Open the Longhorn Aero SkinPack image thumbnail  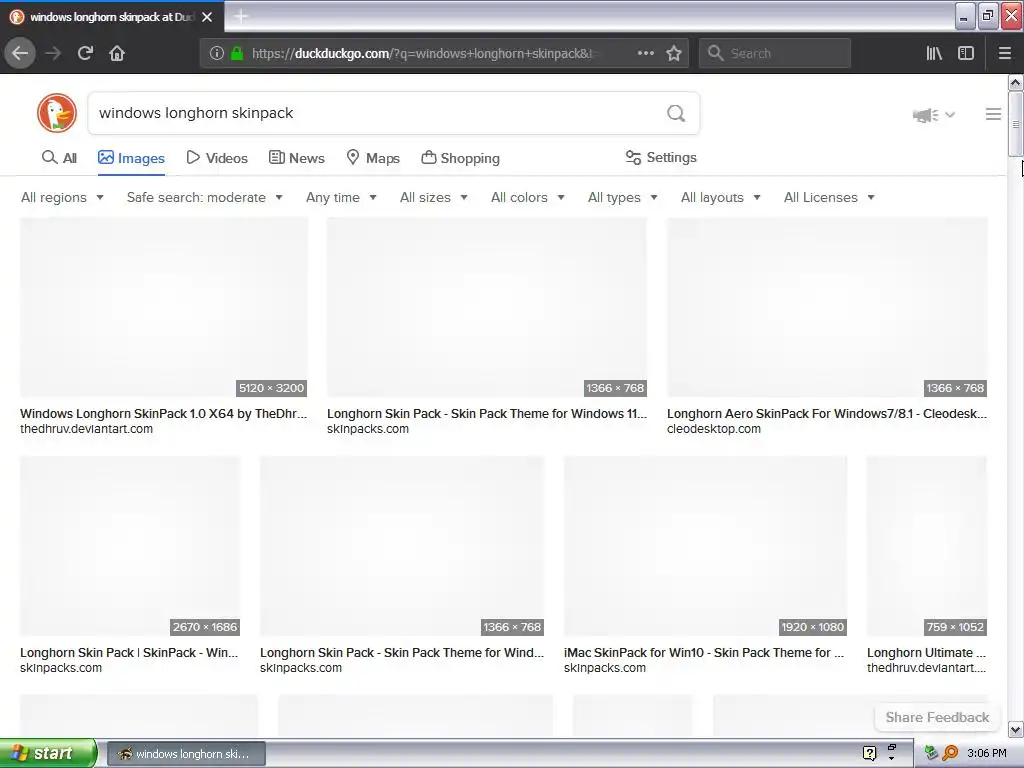point(827,307)
